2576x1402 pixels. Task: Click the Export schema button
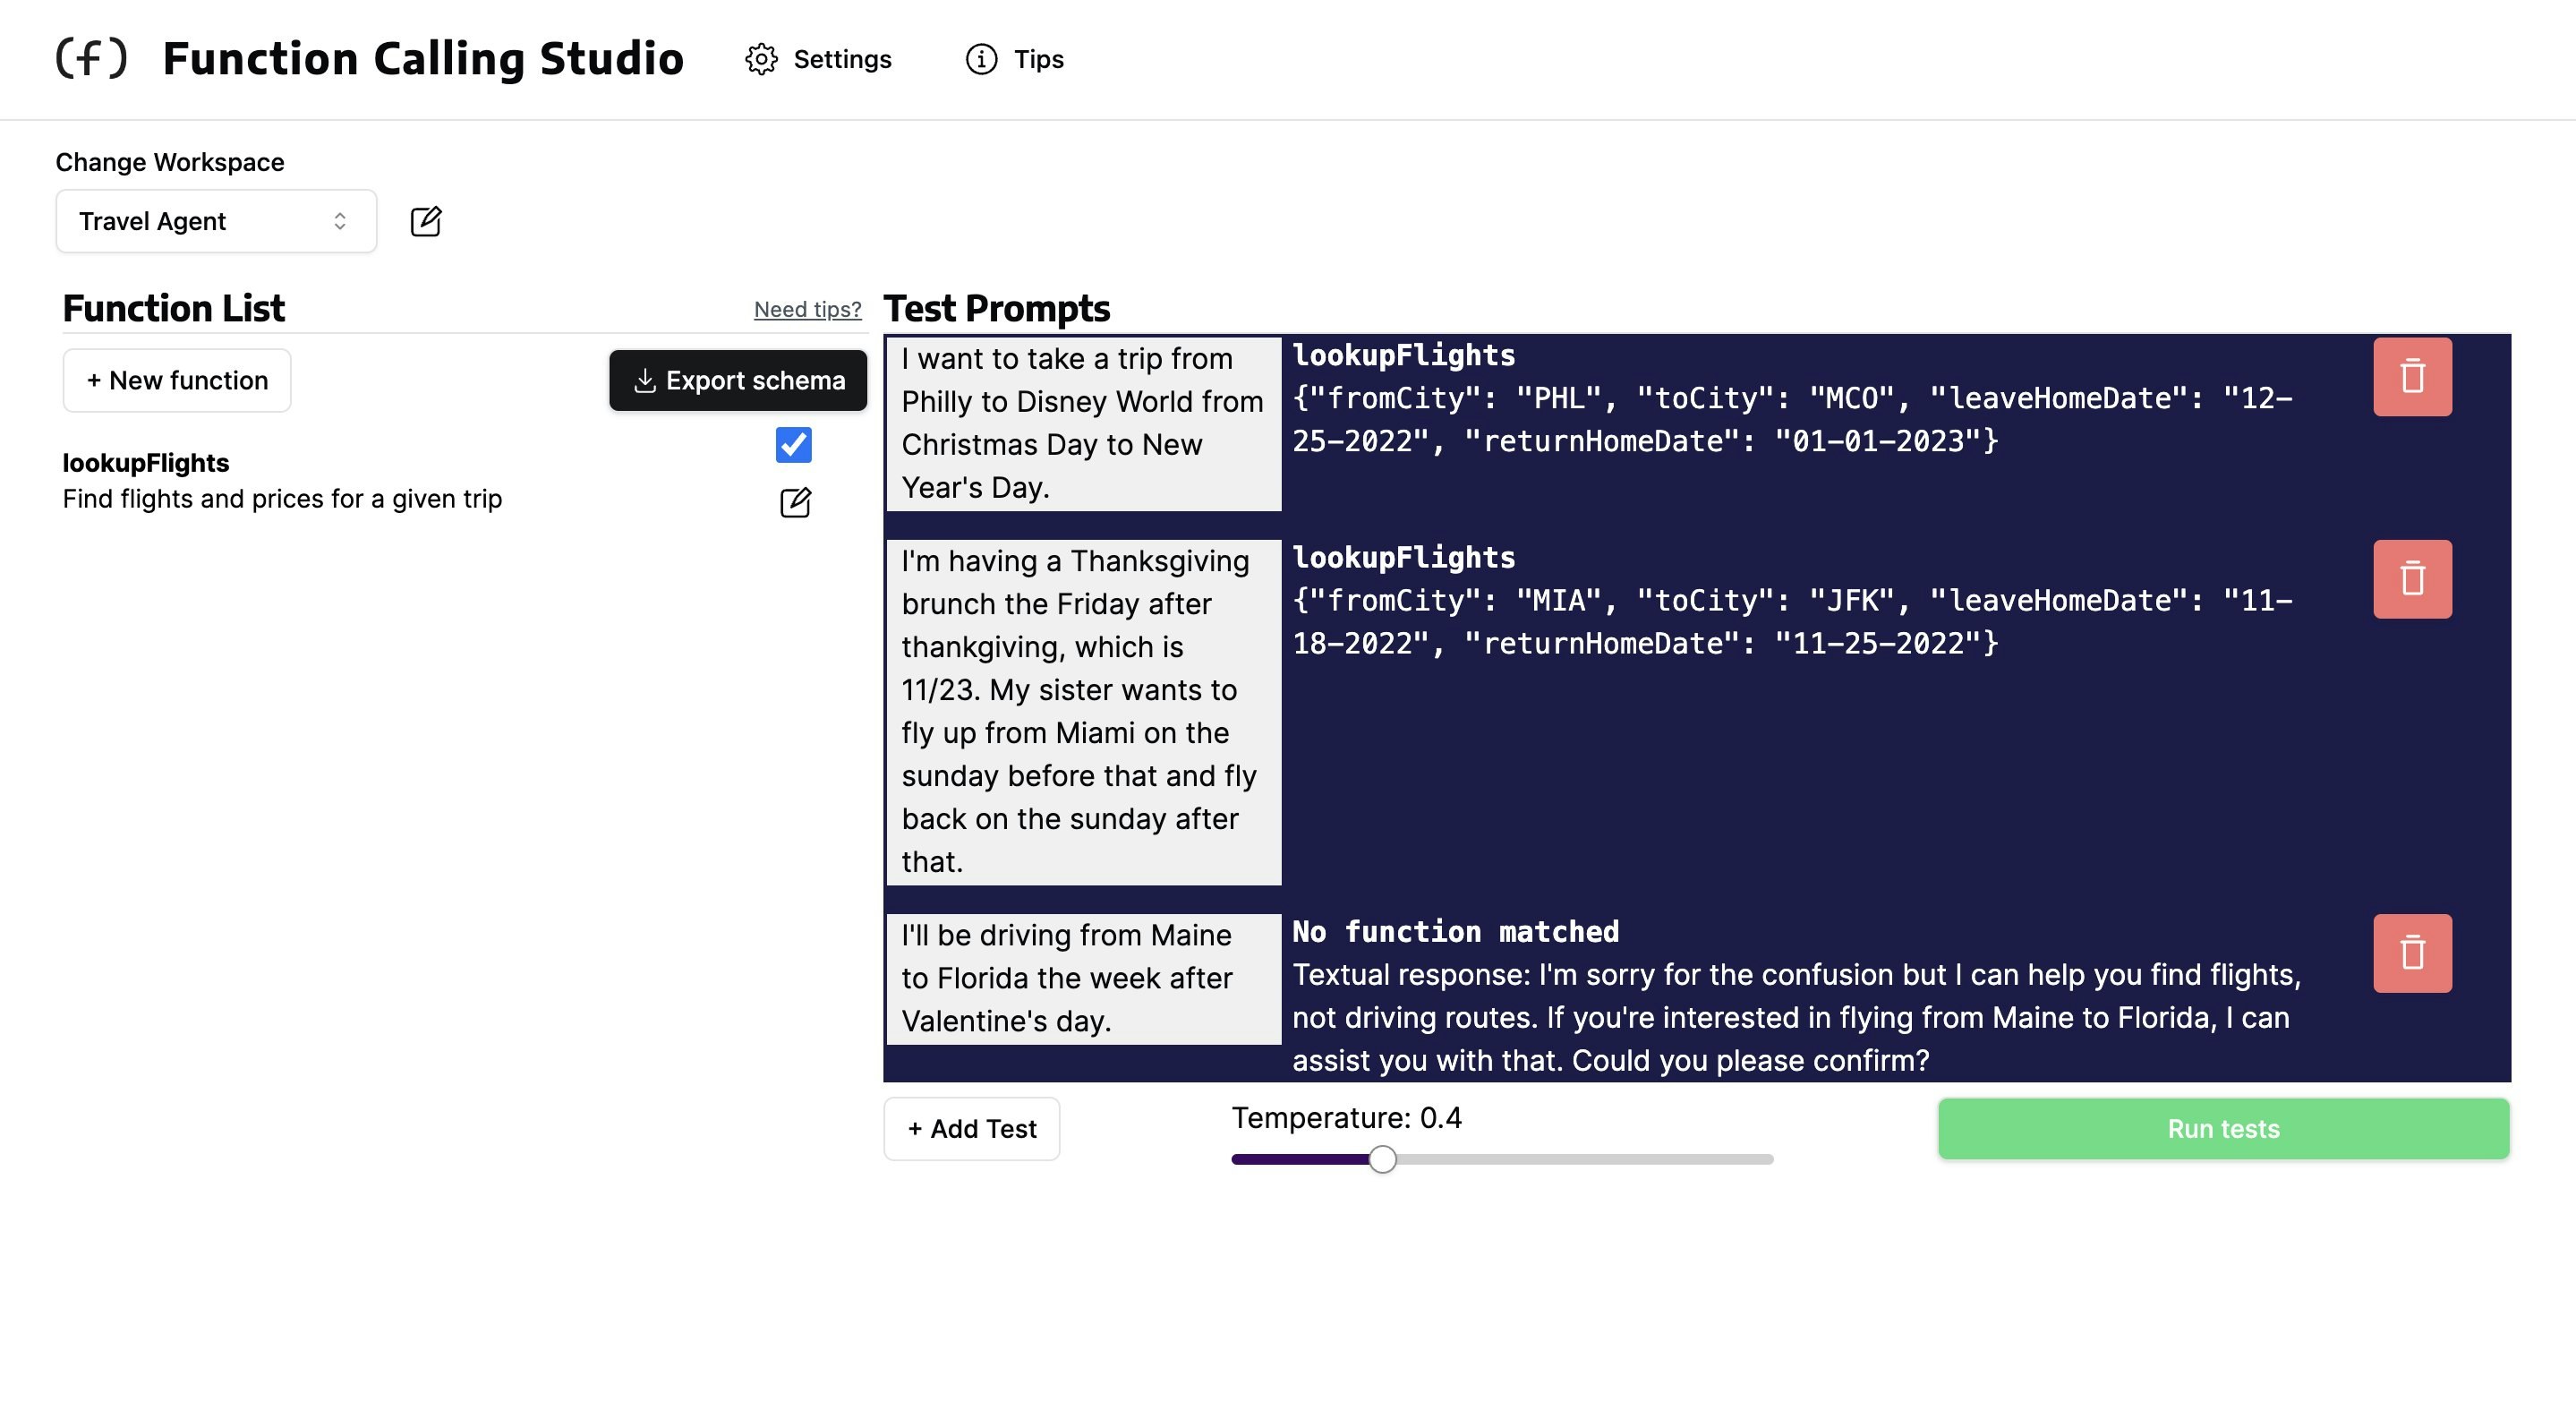click(x=738, y=380)
